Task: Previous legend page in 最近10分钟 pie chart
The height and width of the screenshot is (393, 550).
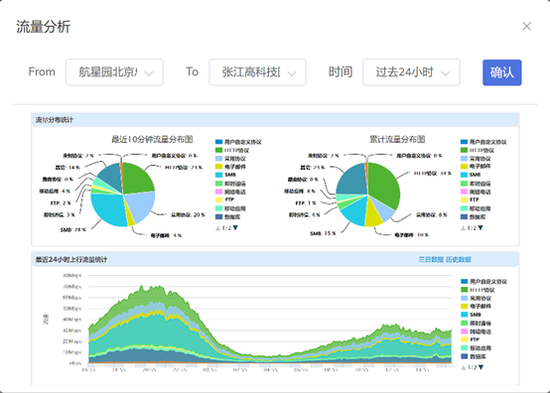Action: pyautogui.click(x=218, y=228)
